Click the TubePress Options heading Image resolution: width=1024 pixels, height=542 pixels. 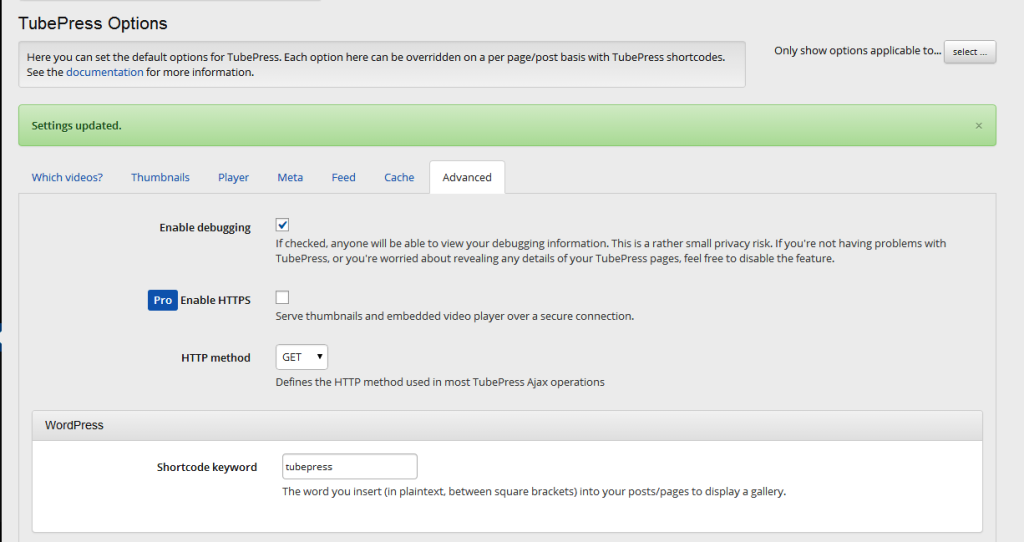93,24
